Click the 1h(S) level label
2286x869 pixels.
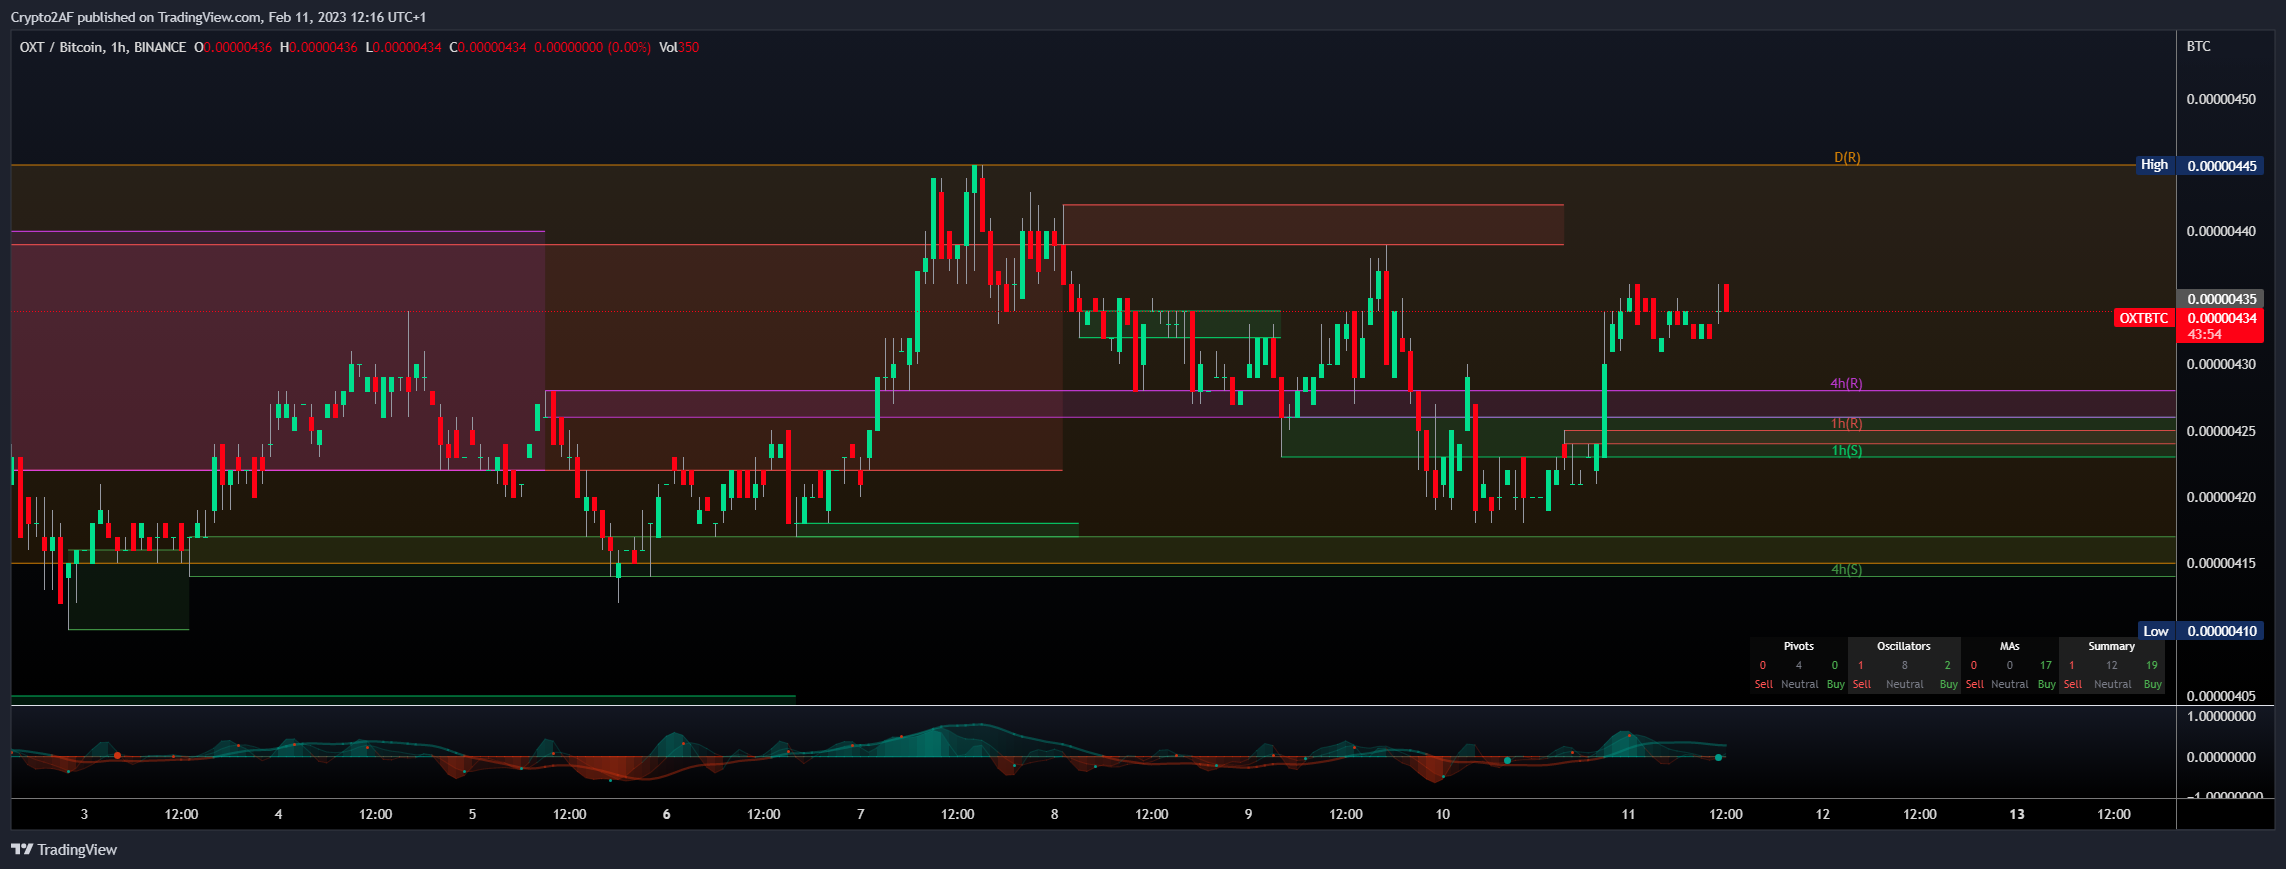pyautogui.click(x=1846, y=451)
